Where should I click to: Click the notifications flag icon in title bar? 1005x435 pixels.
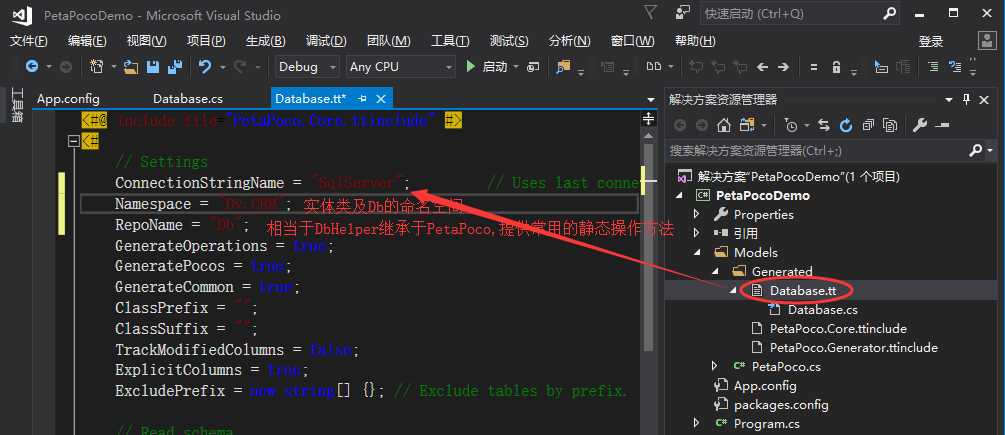[x=650, y=13]
